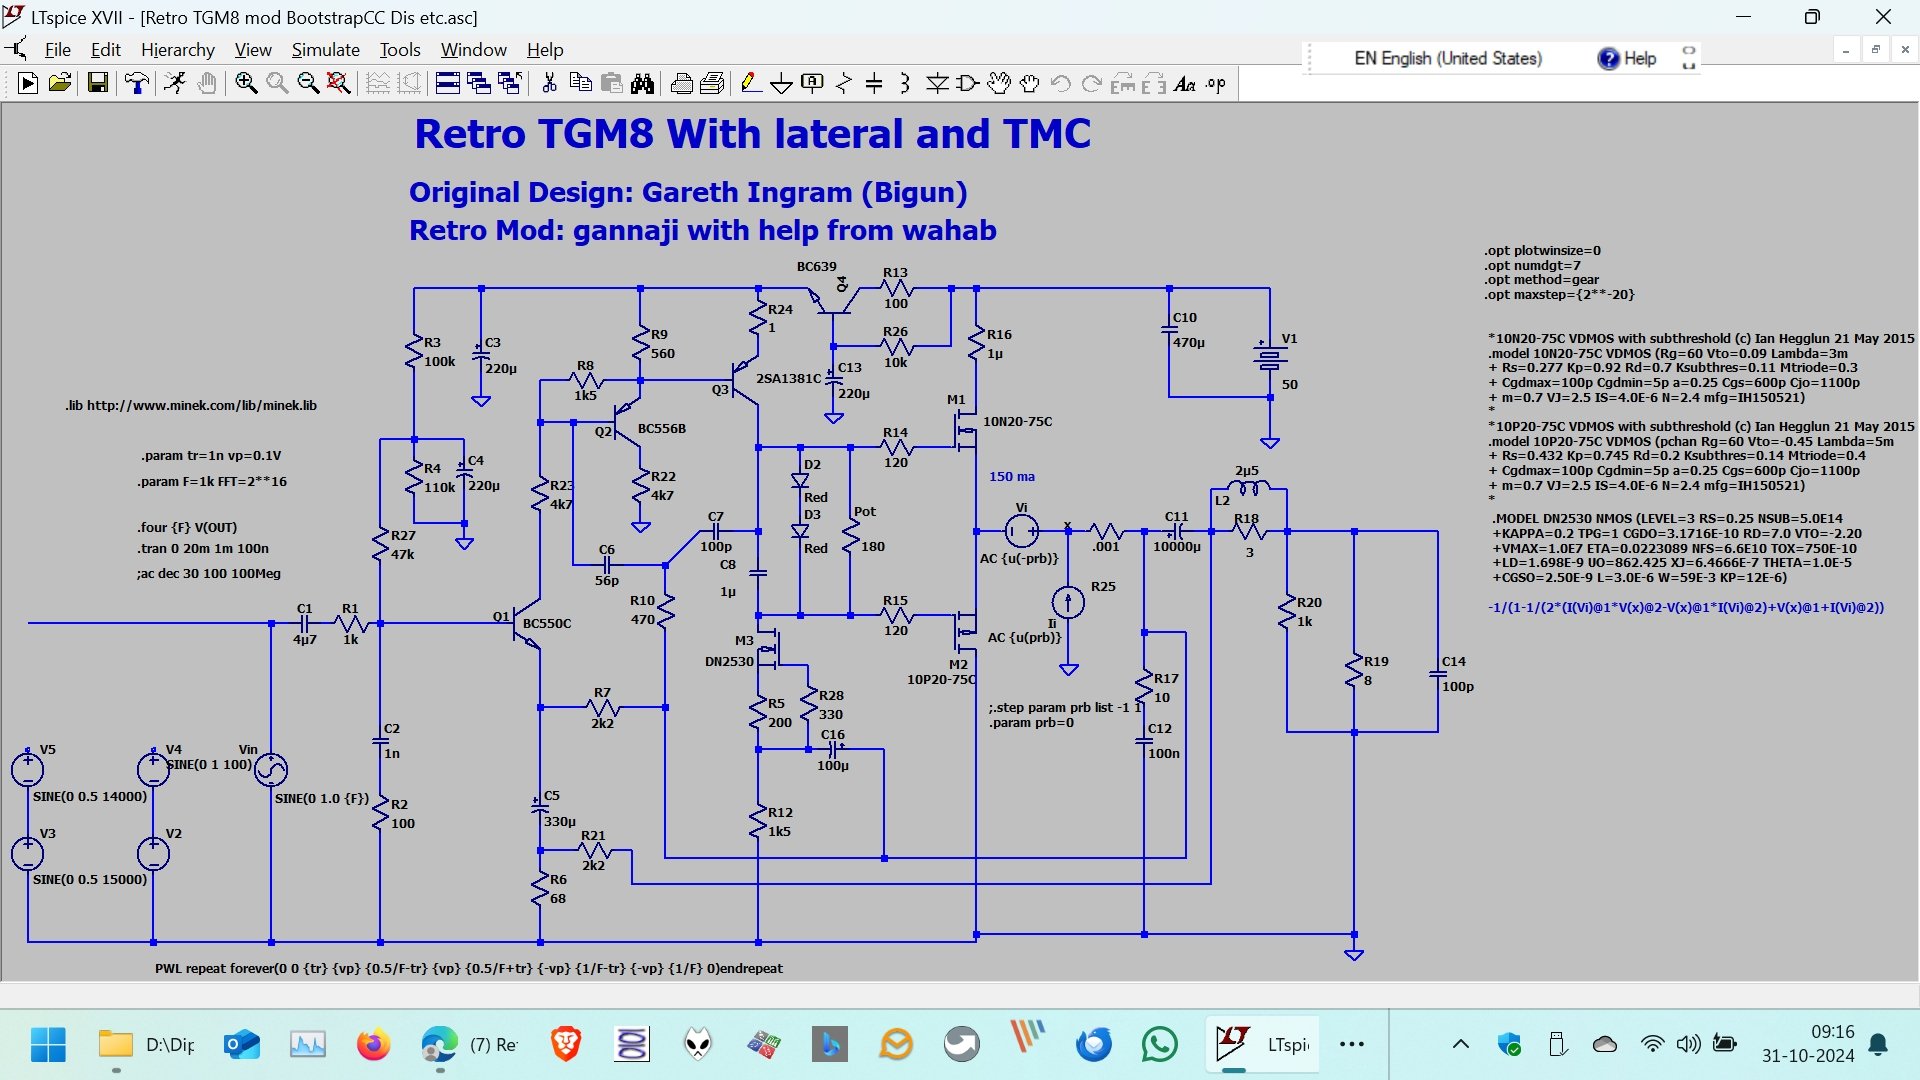Click the language bar Help button
The height and width of the screenshot is (1080, 1920).
(1627, 58)
